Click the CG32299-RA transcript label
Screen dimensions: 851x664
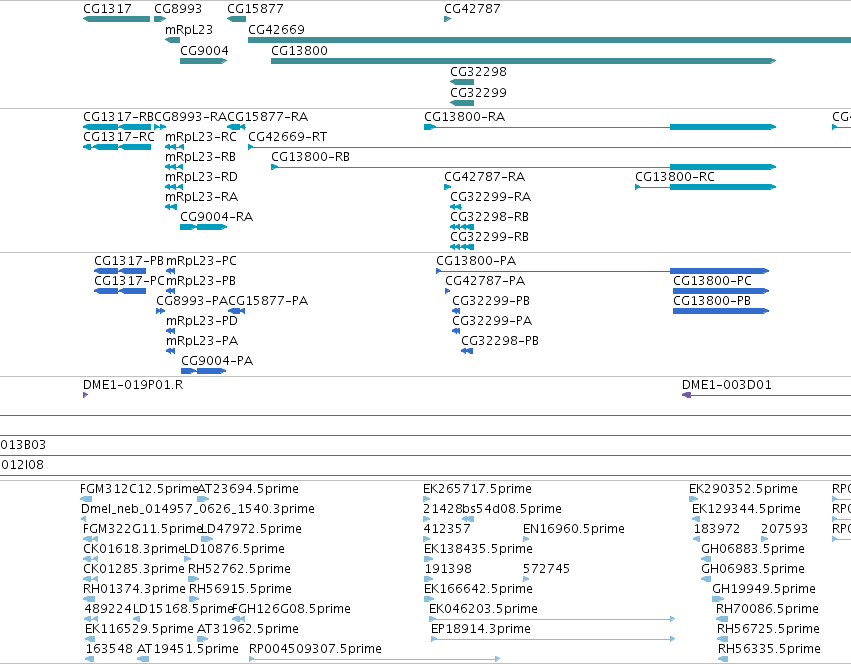[491, 197]
